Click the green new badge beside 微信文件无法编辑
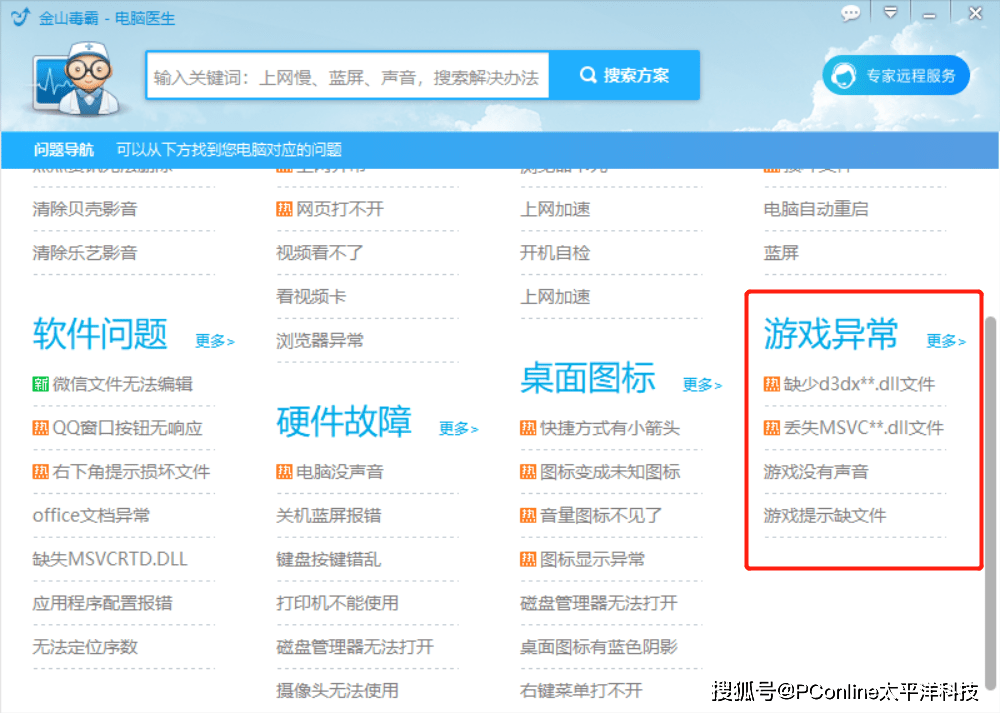Viewport: 1000px width, 713px height. [40, 384]
